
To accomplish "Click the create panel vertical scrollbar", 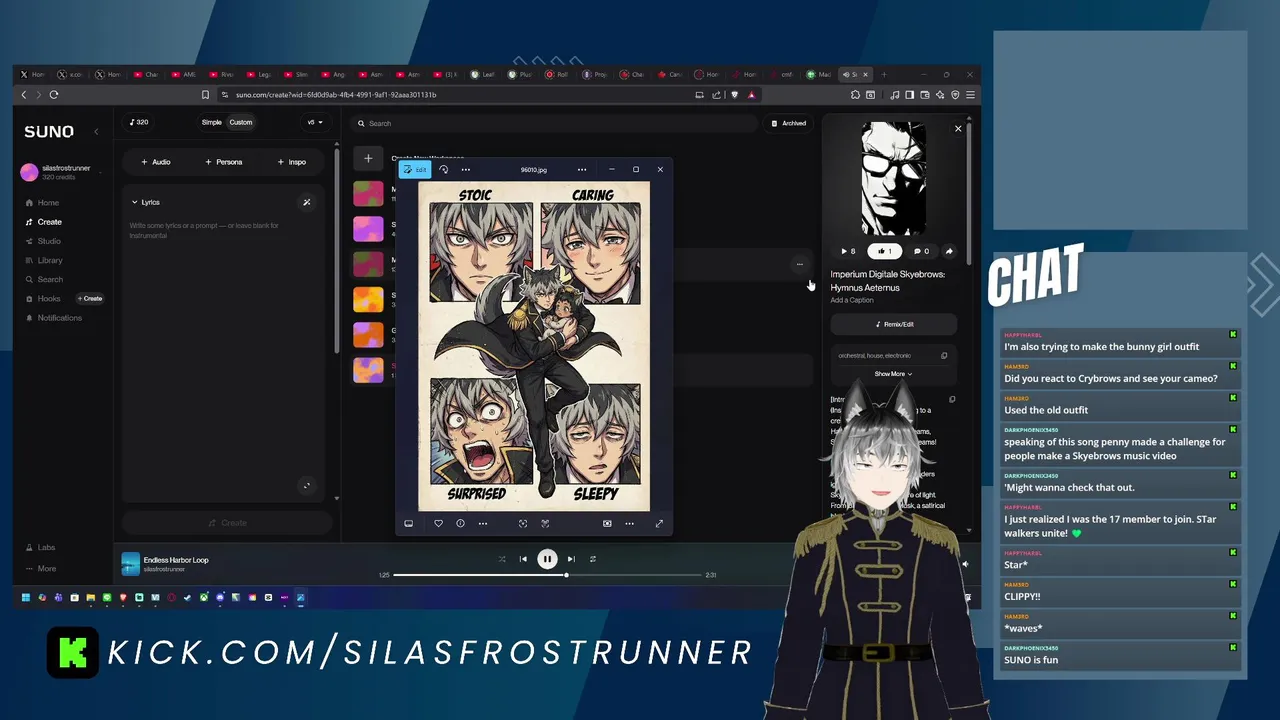I will point(337,250).
